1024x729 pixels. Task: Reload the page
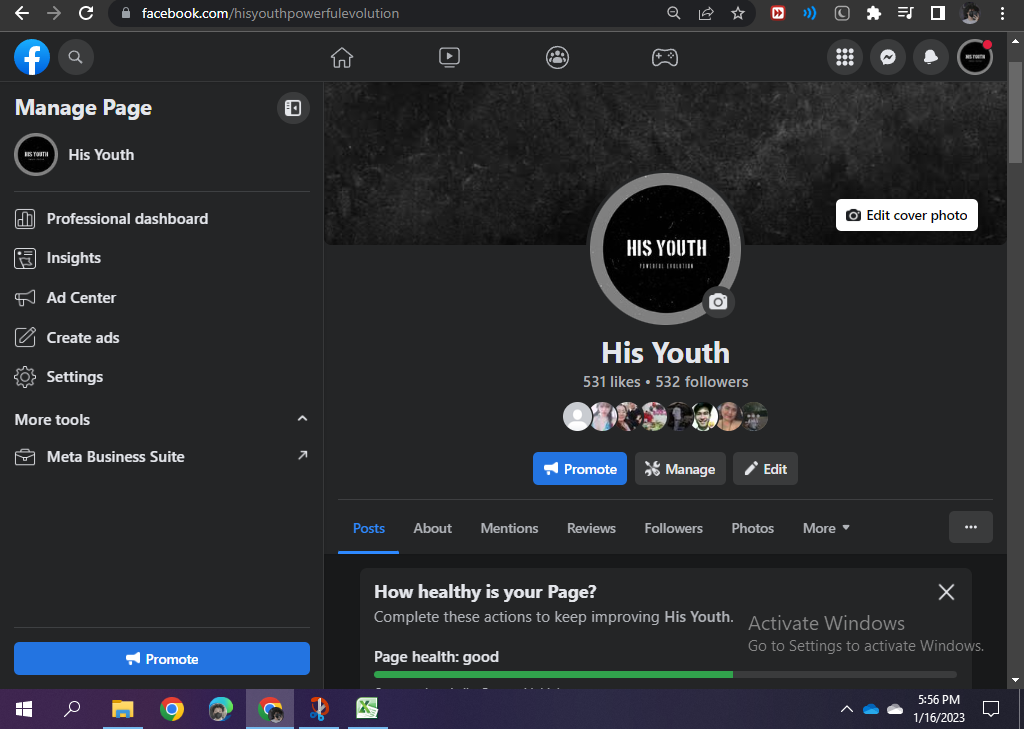(86, 13)
